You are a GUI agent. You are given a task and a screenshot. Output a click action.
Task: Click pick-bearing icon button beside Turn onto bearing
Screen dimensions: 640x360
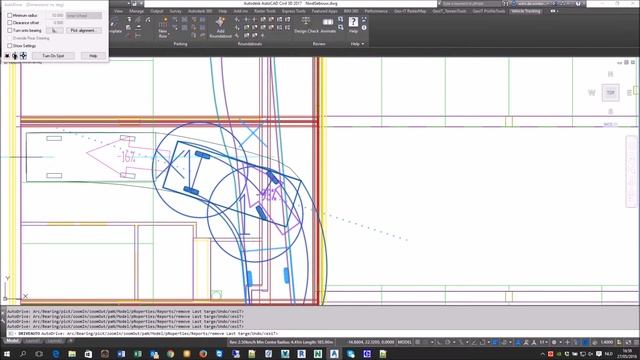[x=54, y=31]
